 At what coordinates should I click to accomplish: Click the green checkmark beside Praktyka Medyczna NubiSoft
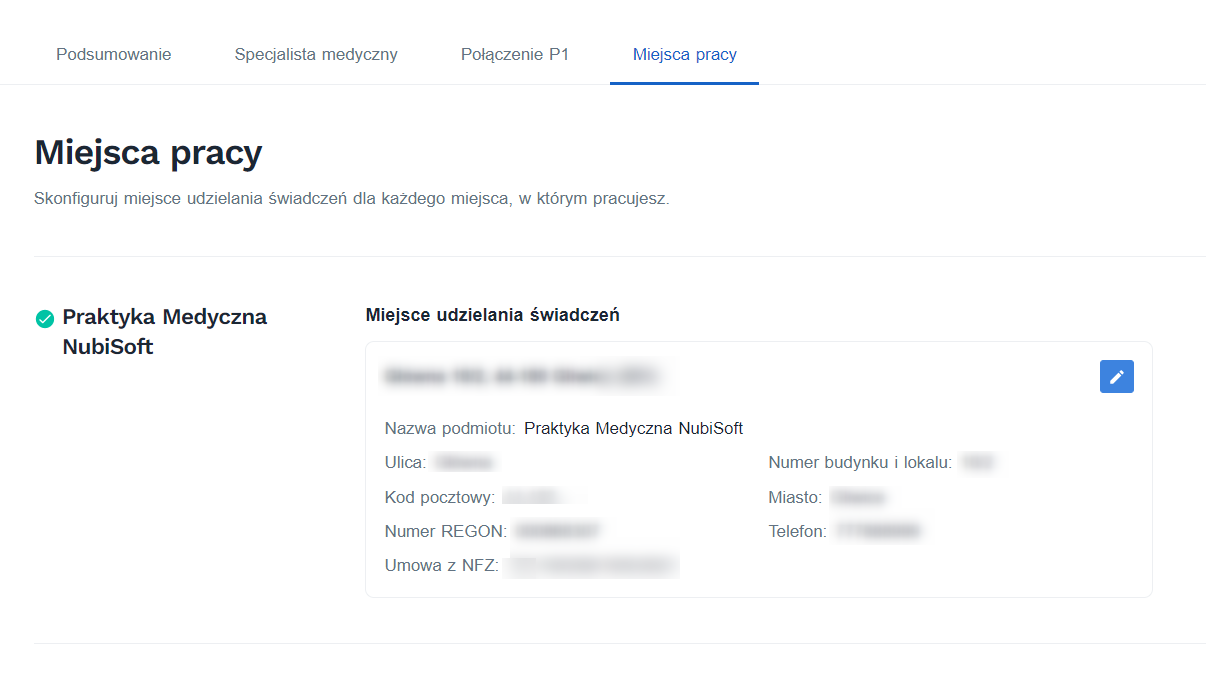43,318
